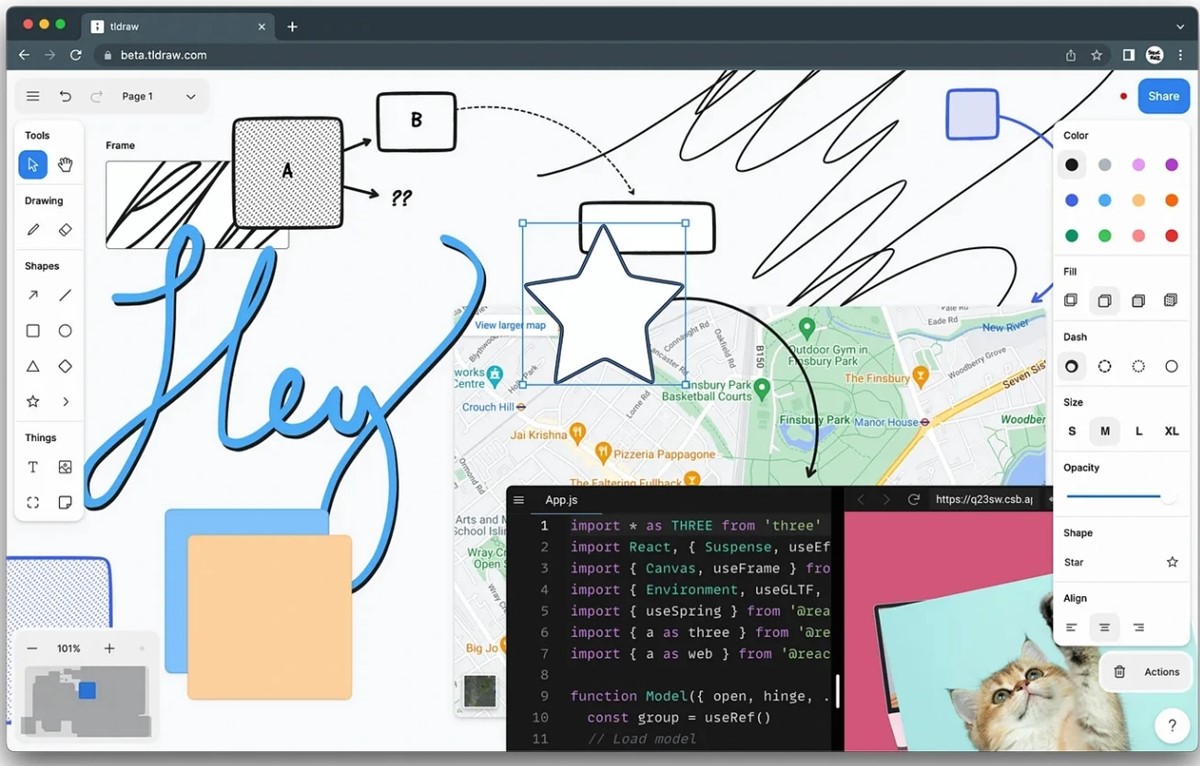This screenshot has height=766, width=1200.
Task: Bookmark this page with the star icon
Action: [x=1097, y=55]
